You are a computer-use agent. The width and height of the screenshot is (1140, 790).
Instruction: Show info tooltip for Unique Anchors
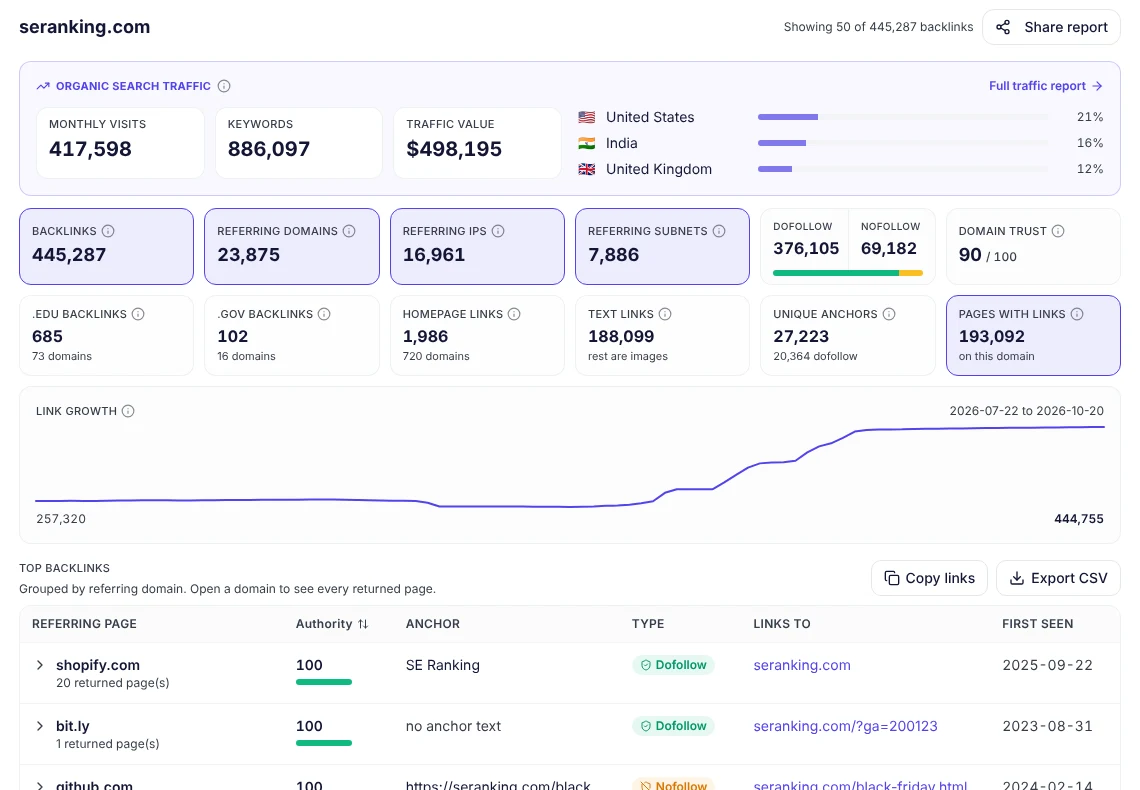888,314
